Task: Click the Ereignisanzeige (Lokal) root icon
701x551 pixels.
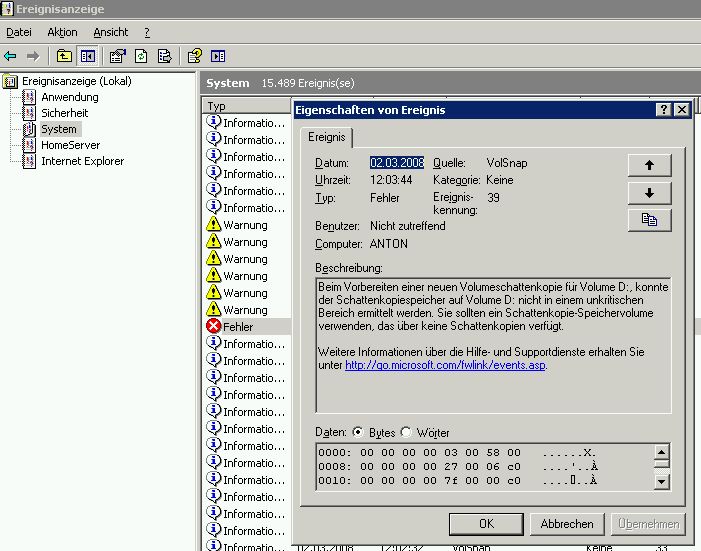Action: click(10, 81)
